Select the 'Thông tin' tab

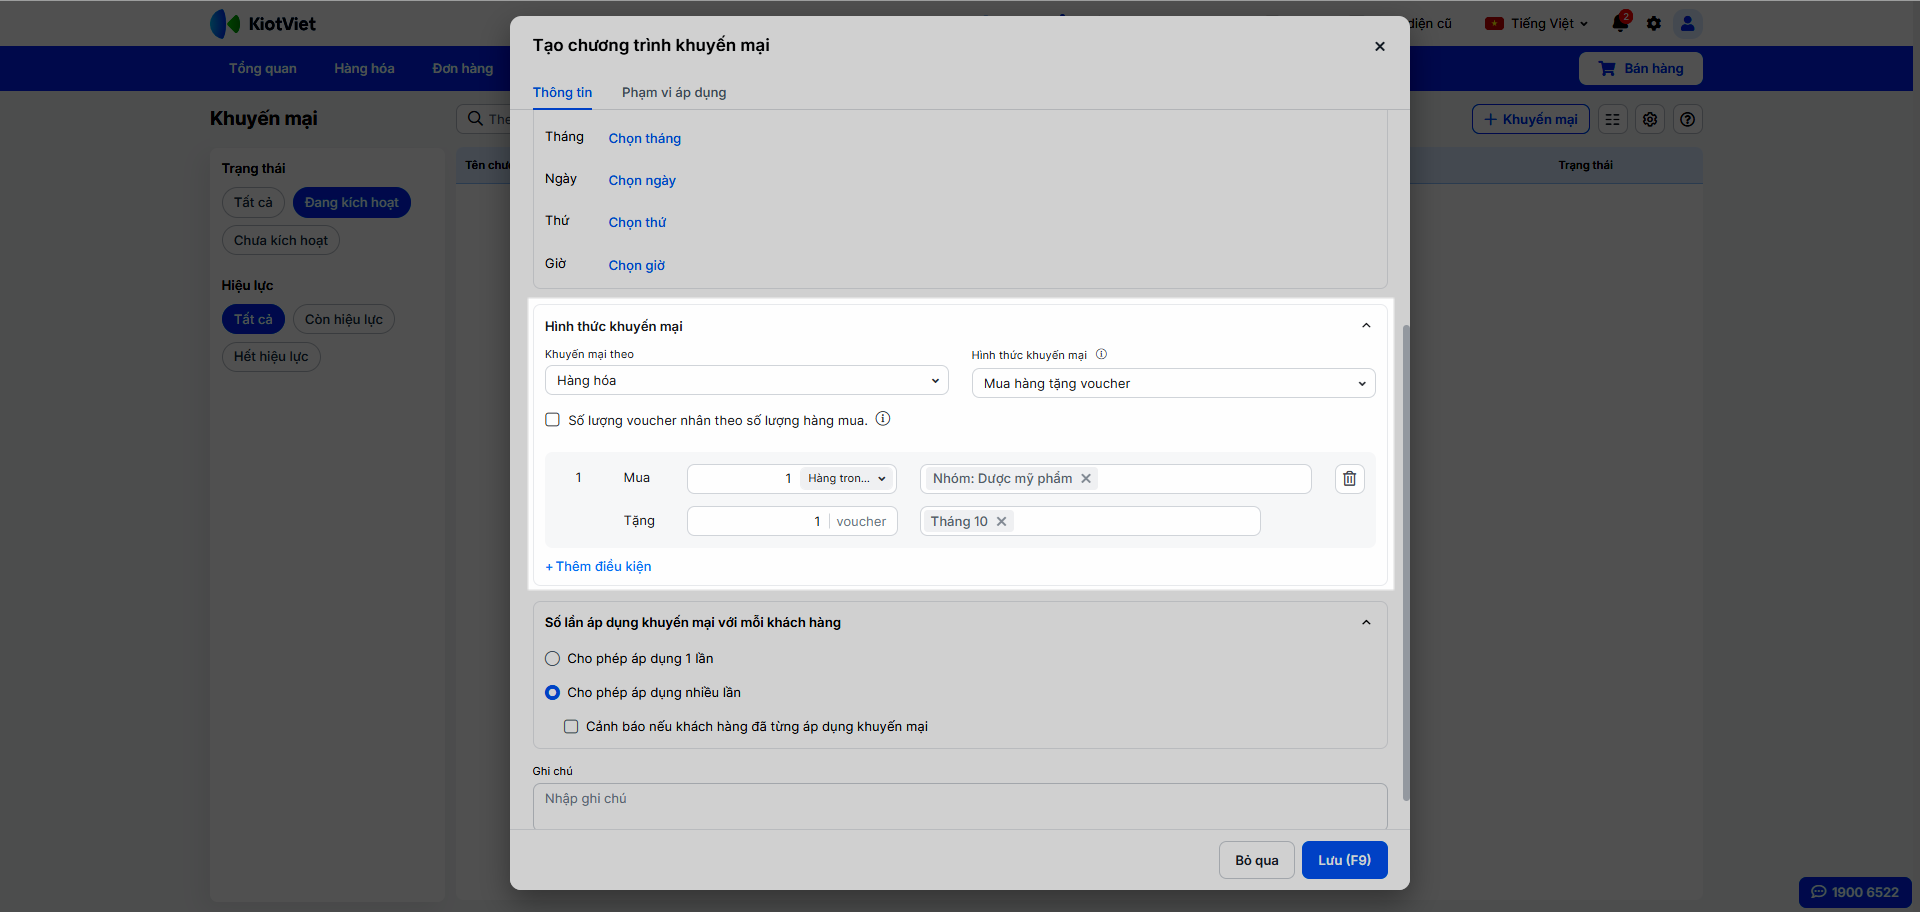(562, 93)
